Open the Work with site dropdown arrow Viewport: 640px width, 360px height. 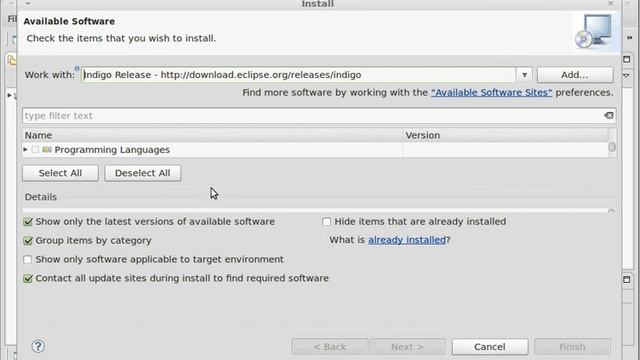pyautogui.click(x=524, y=75)
